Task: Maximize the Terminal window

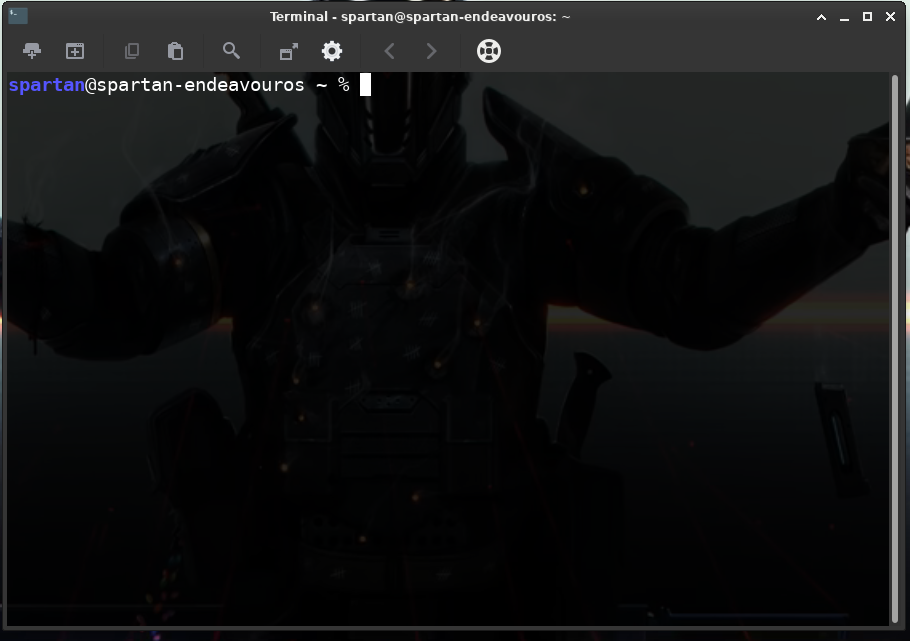Action: (x=867, y=17)
